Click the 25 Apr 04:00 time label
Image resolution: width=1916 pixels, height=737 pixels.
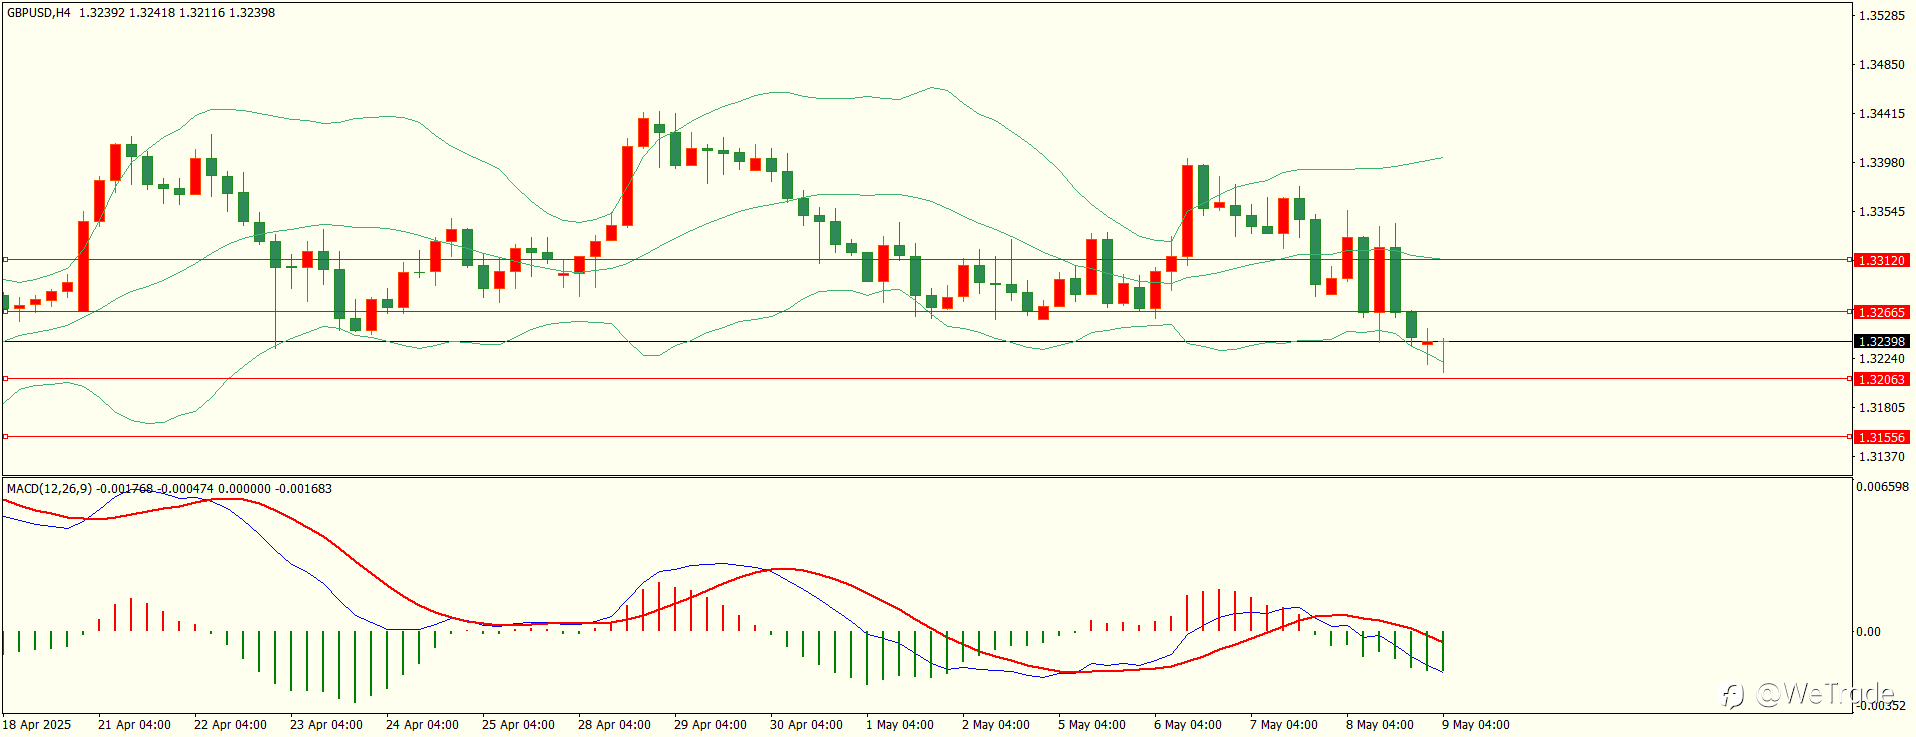(x=518, y=724)
